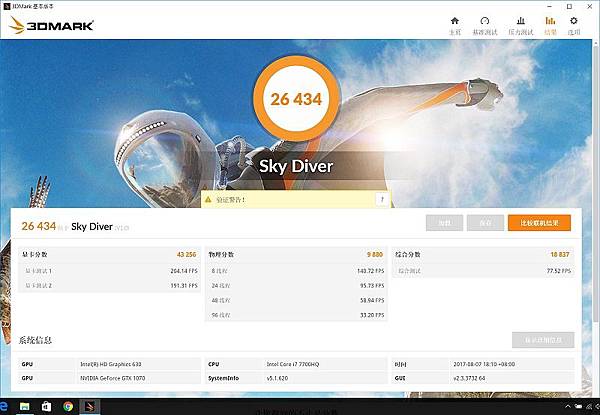Open the Home tab with house icon

click(x=455, y=26)
